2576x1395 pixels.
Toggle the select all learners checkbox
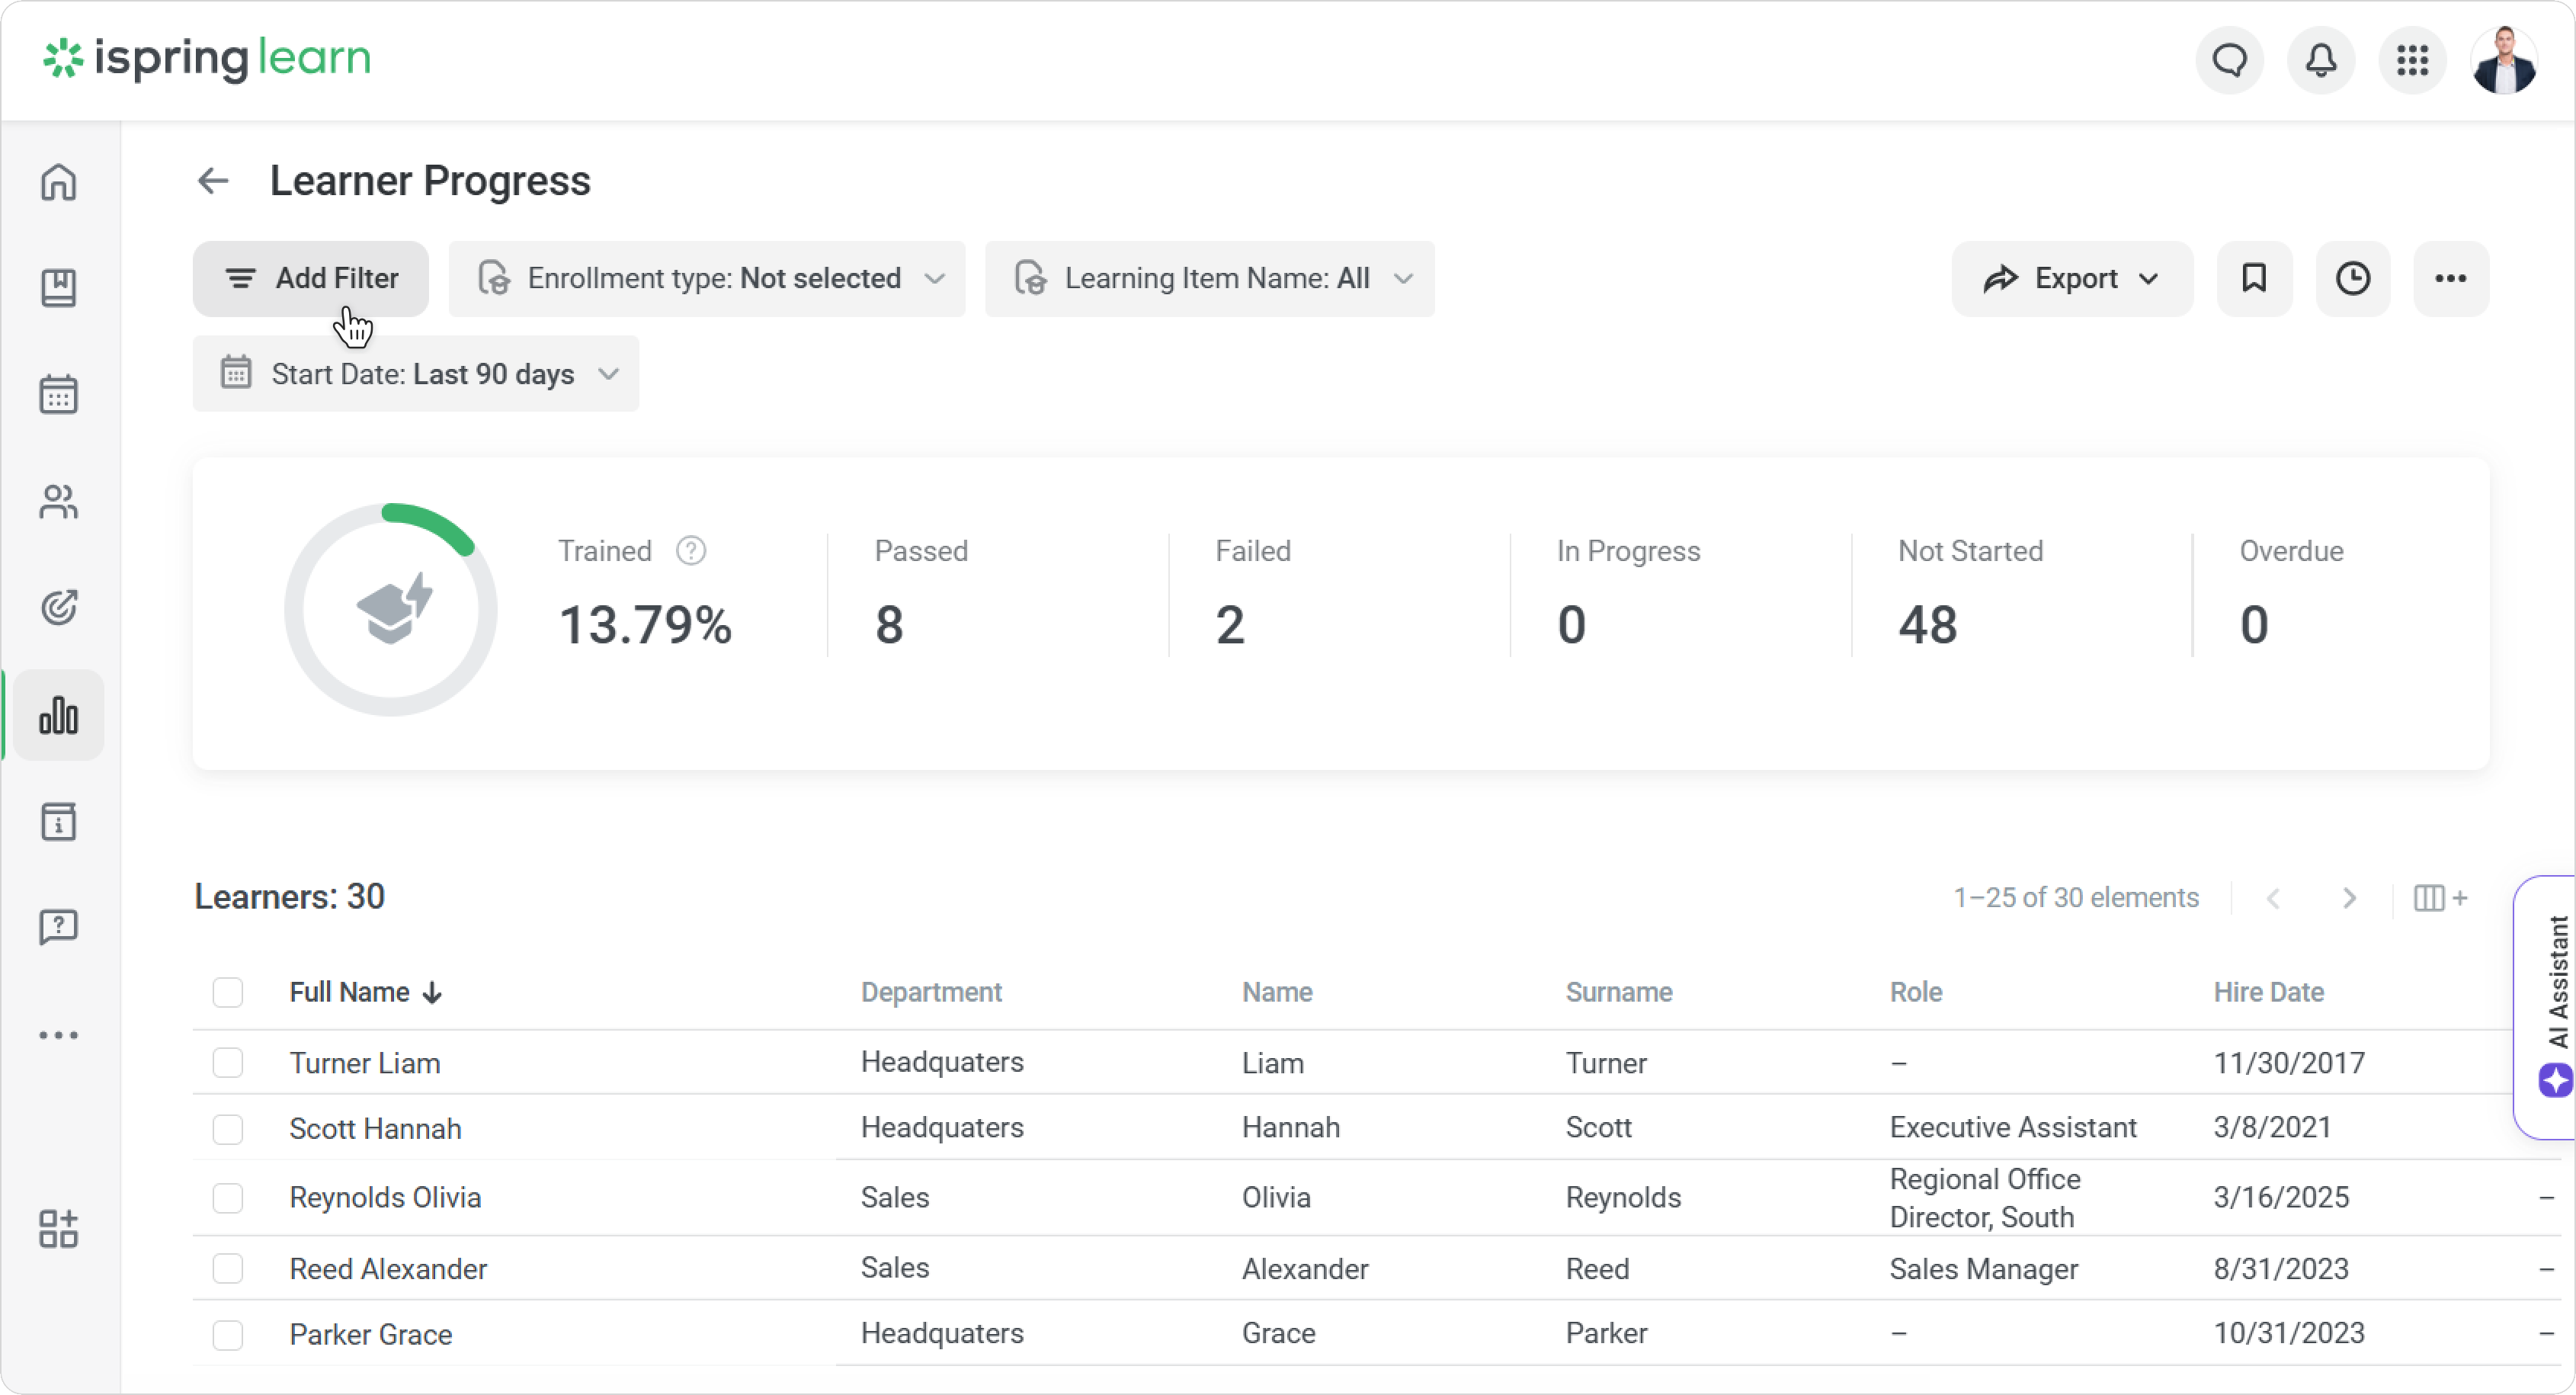click(x=228, y=992)
